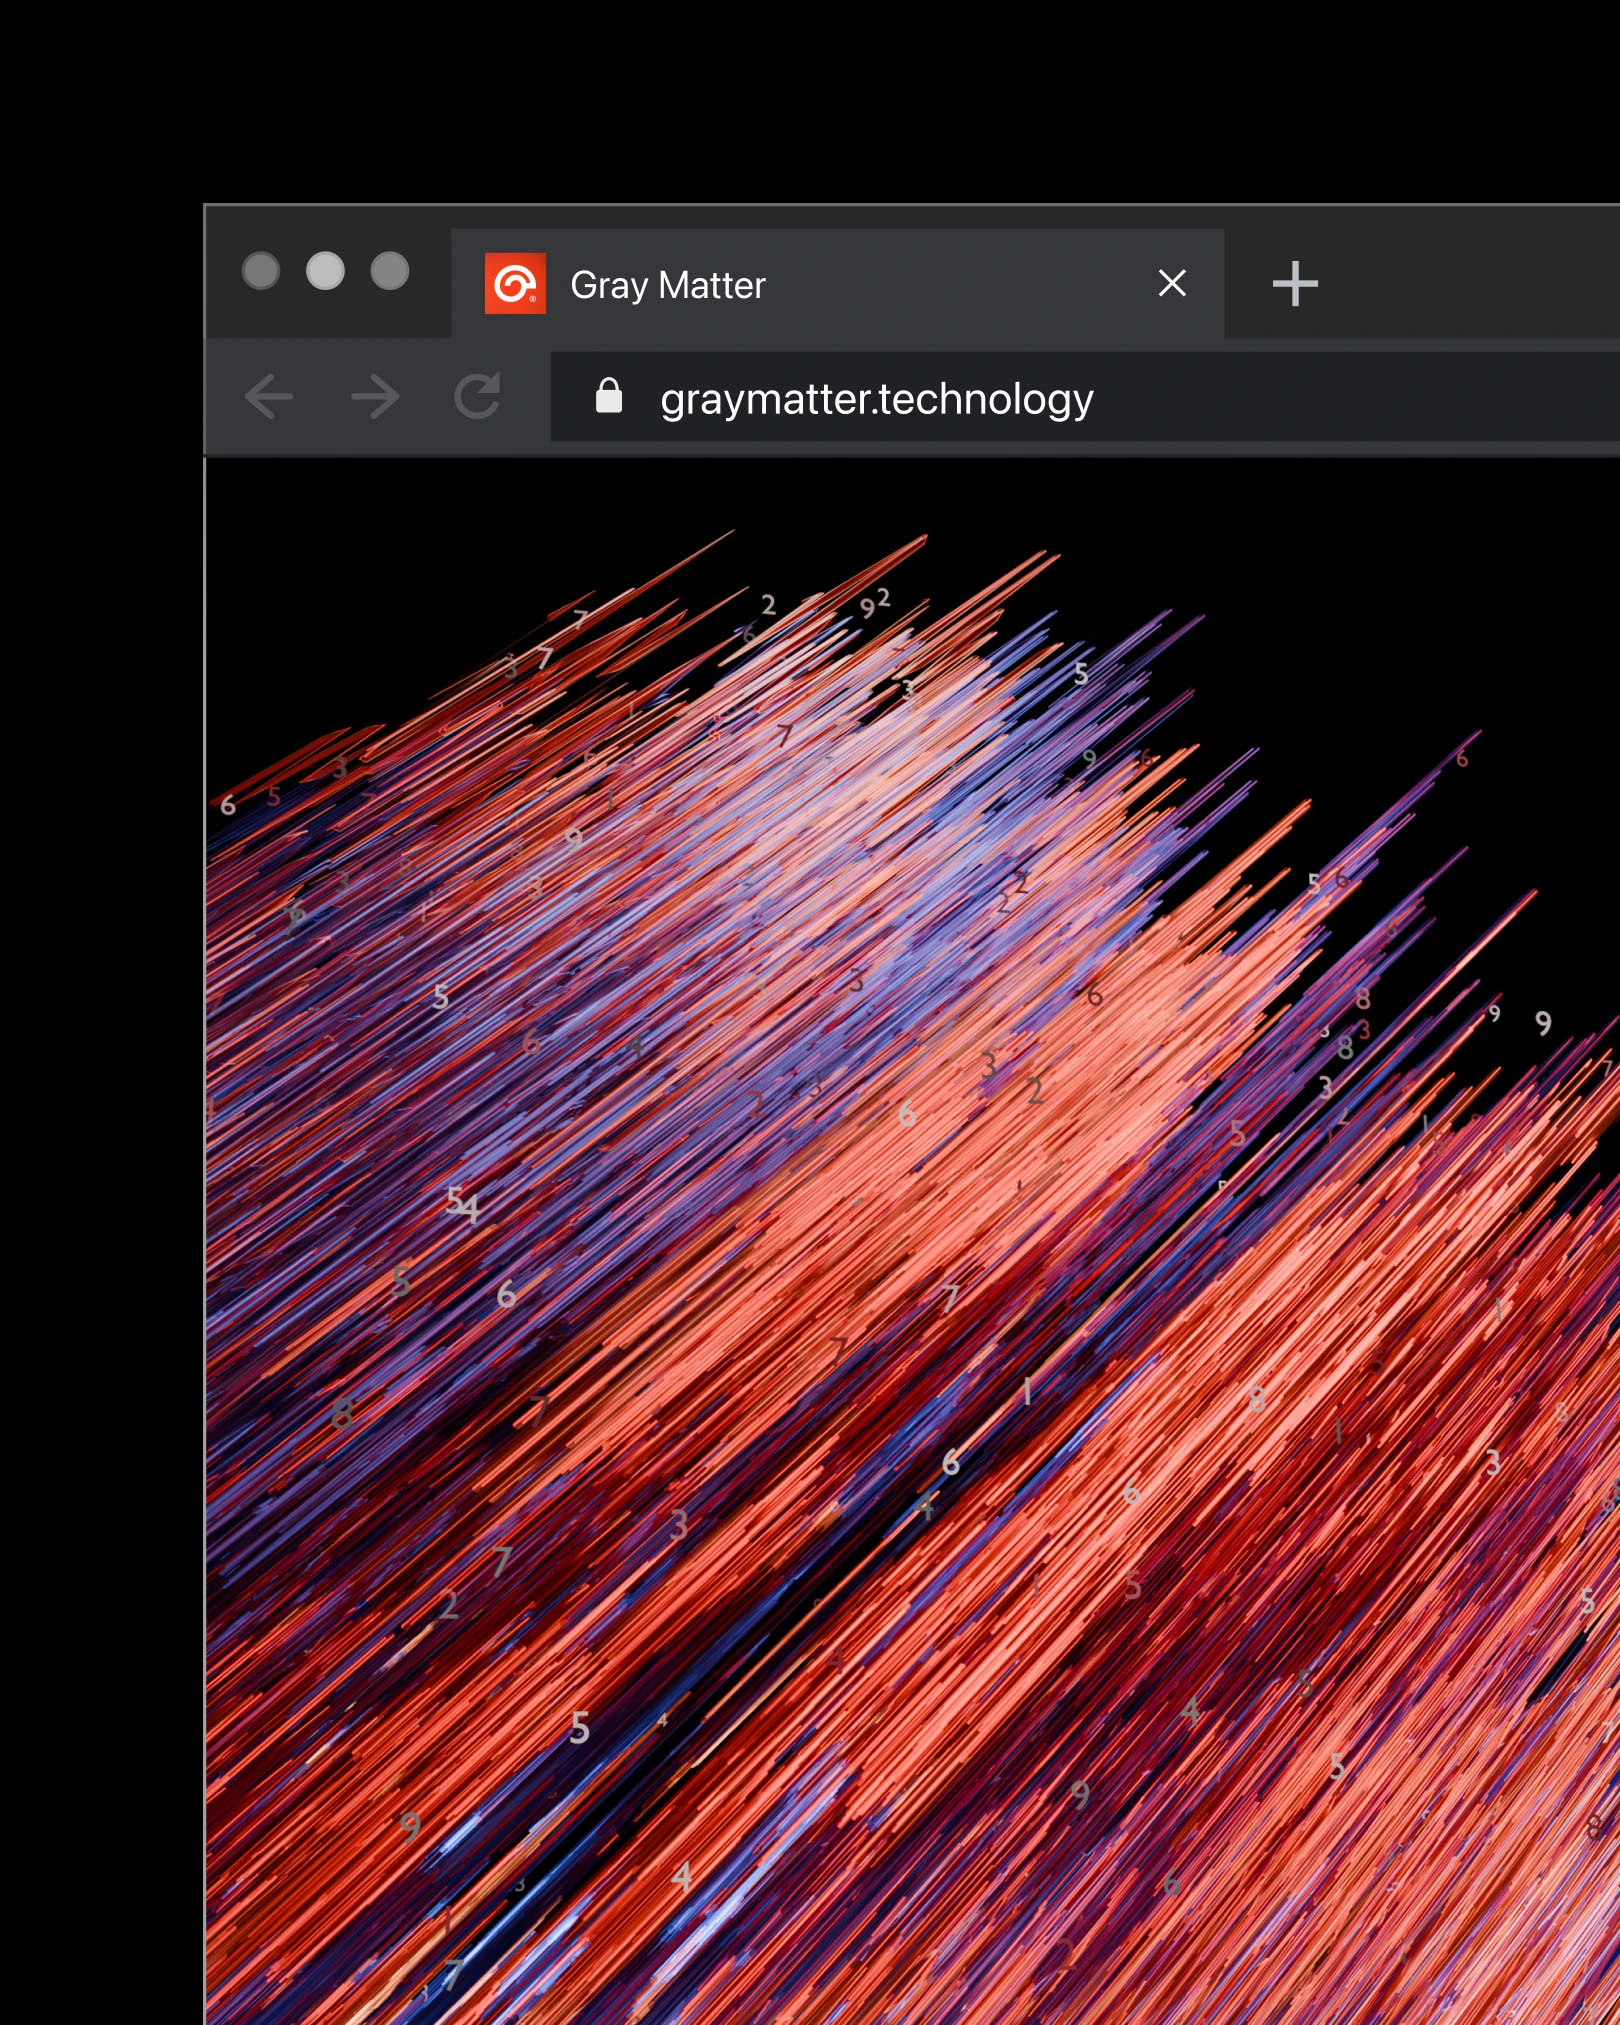The image size is (1620, 2025).
Task: Close the Gray Matter tab
Action: point(1172,284)
